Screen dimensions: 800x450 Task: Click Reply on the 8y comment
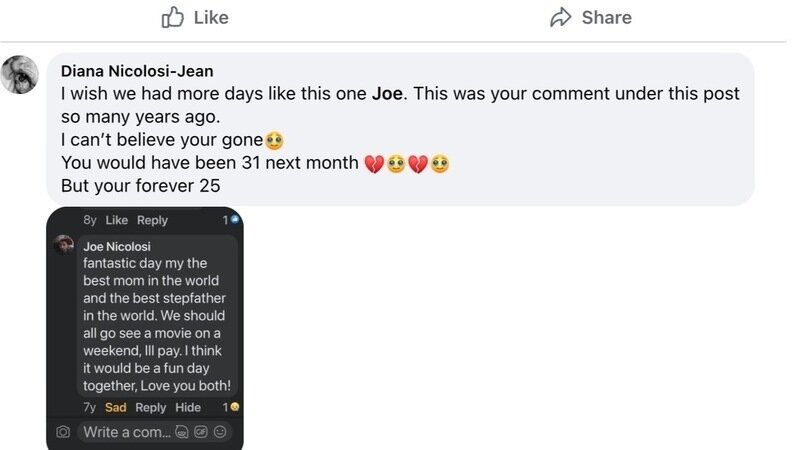152,220
